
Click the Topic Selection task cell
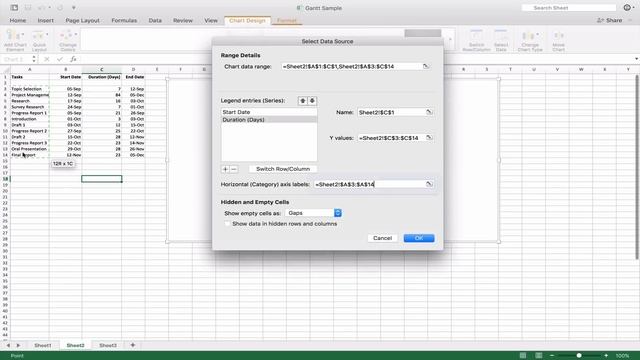tap(29, 89)
